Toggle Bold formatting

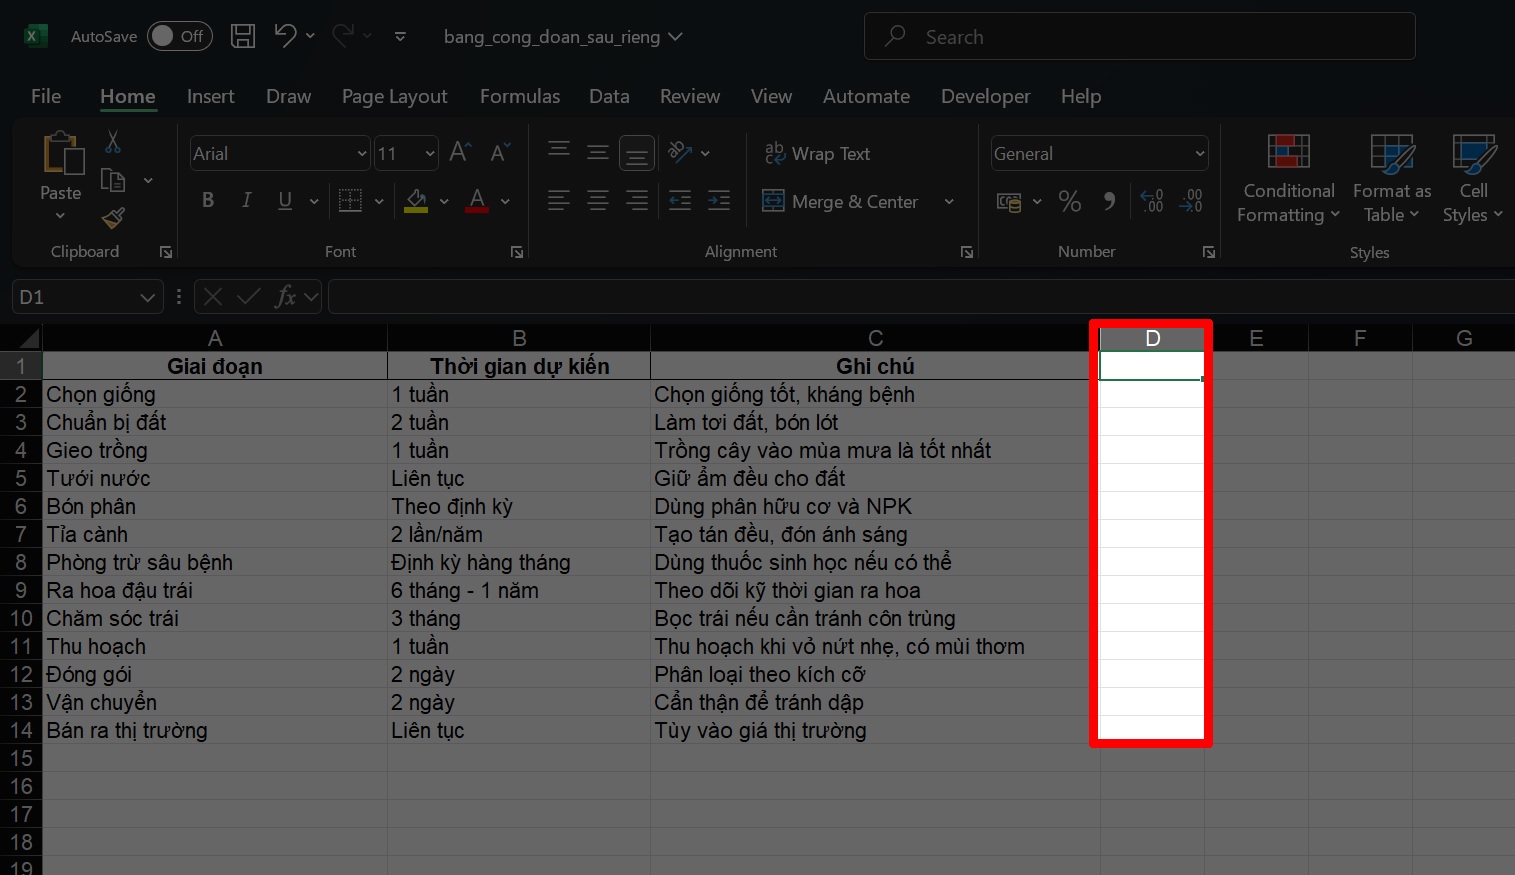[208, 201]
